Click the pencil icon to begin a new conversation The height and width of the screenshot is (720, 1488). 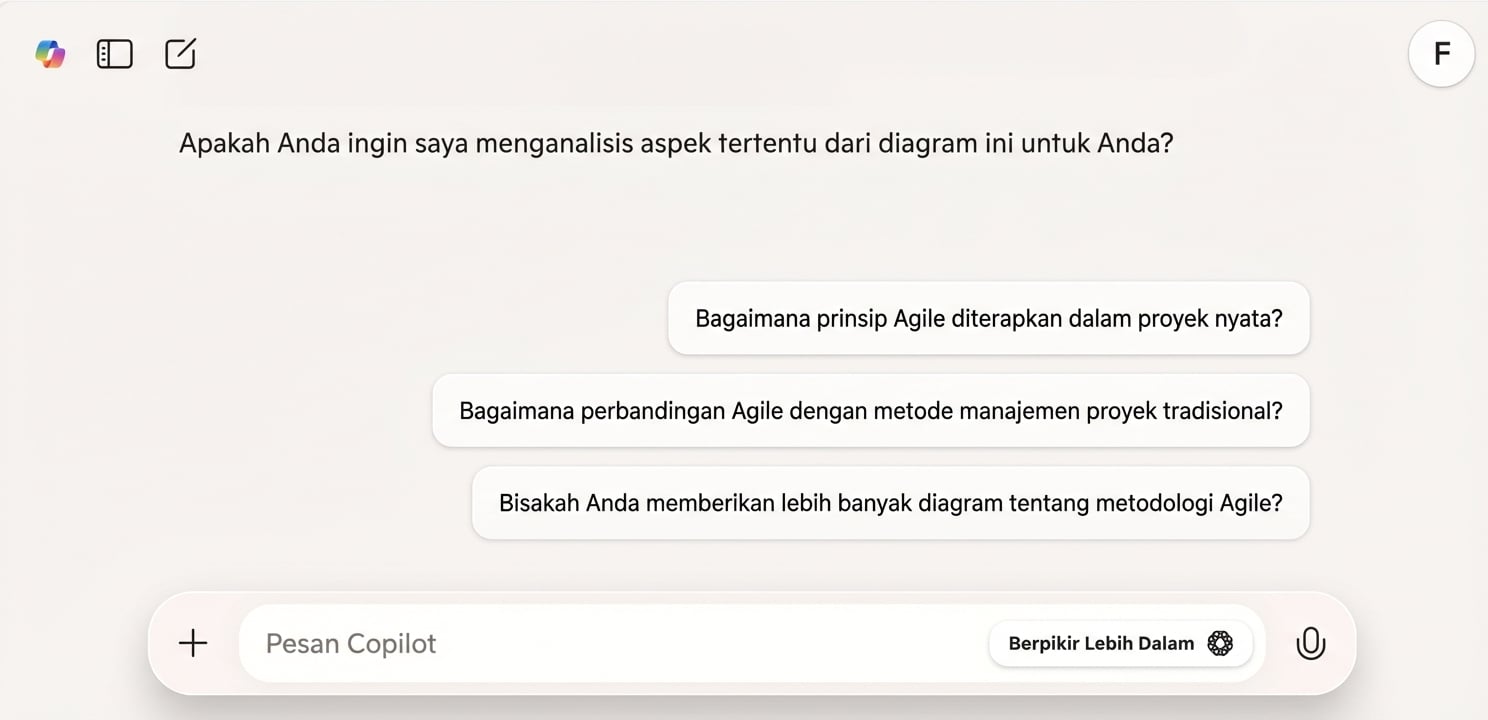pyautogui.click(x=179, y=54)
